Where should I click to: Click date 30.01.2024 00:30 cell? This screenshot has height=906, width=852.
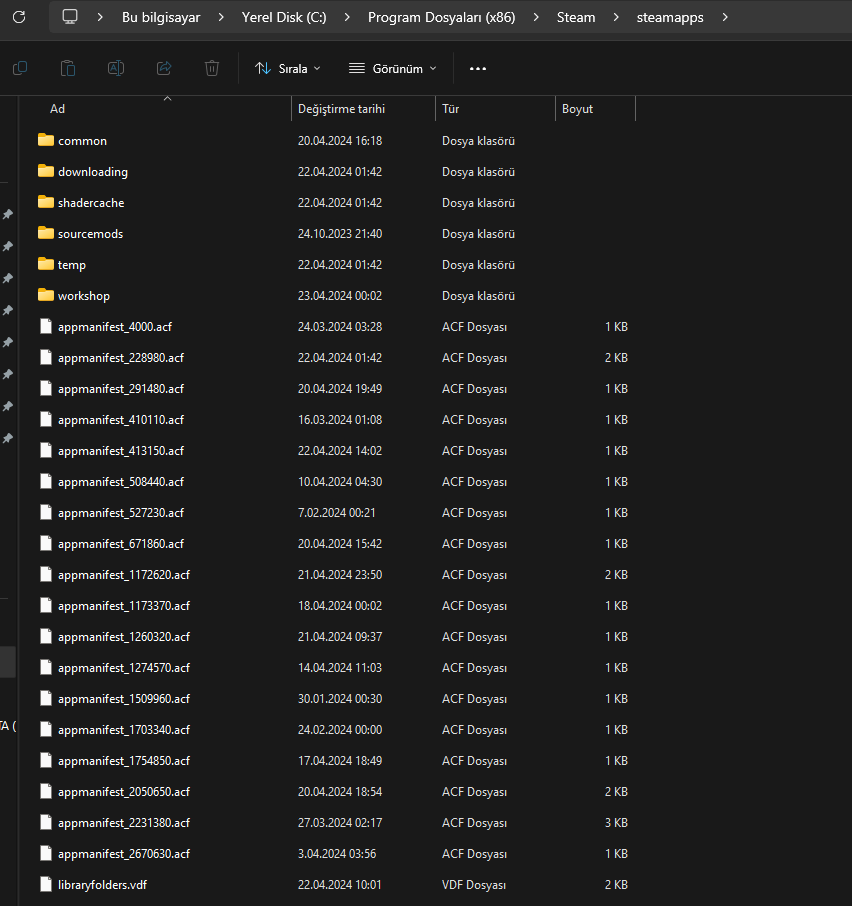(x=340, y=699)
